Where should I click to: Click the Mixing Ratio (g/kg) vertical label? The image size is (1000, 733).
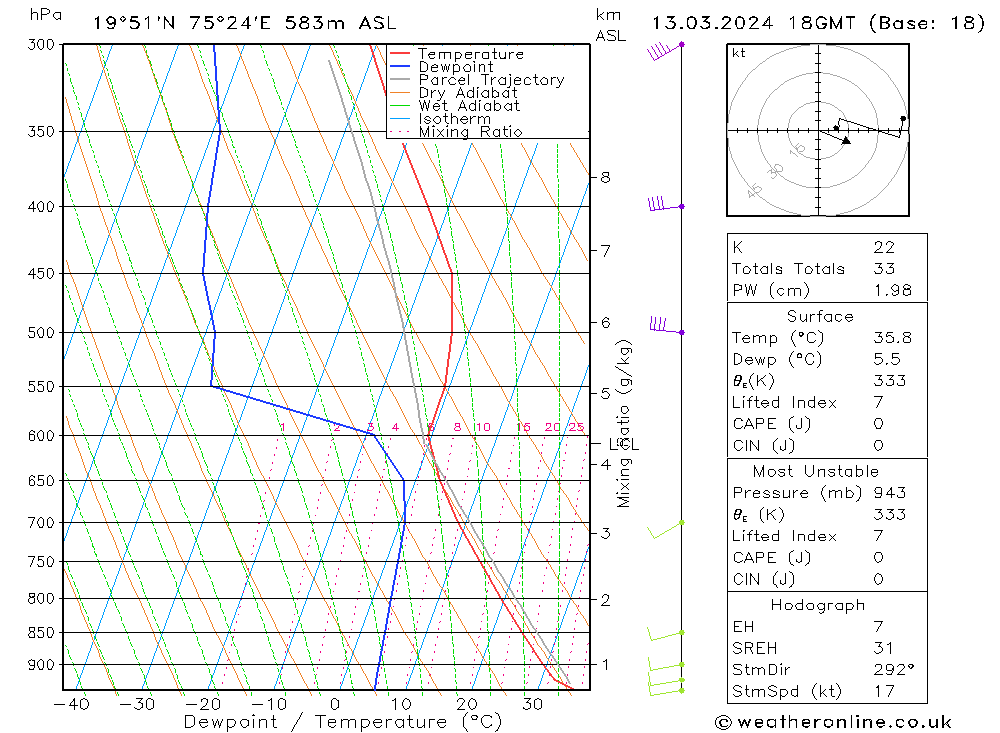point(623,424)
